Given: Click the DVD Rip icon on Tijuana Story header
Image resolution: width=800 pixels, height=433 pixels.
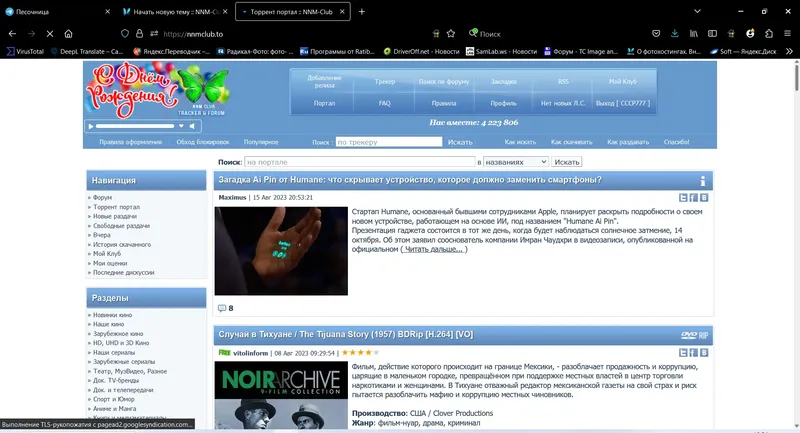Looking at the screenshot, I should click(694, 335).
